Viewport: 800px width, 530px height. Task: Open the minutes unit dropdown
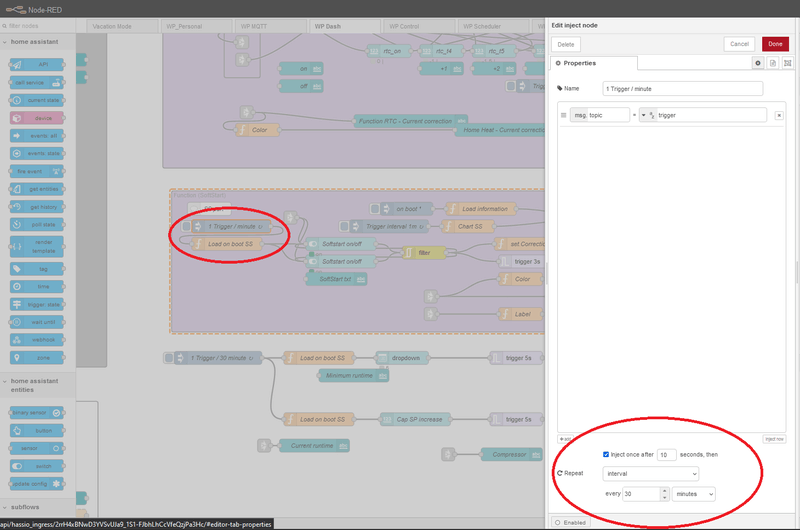point(695,494)
